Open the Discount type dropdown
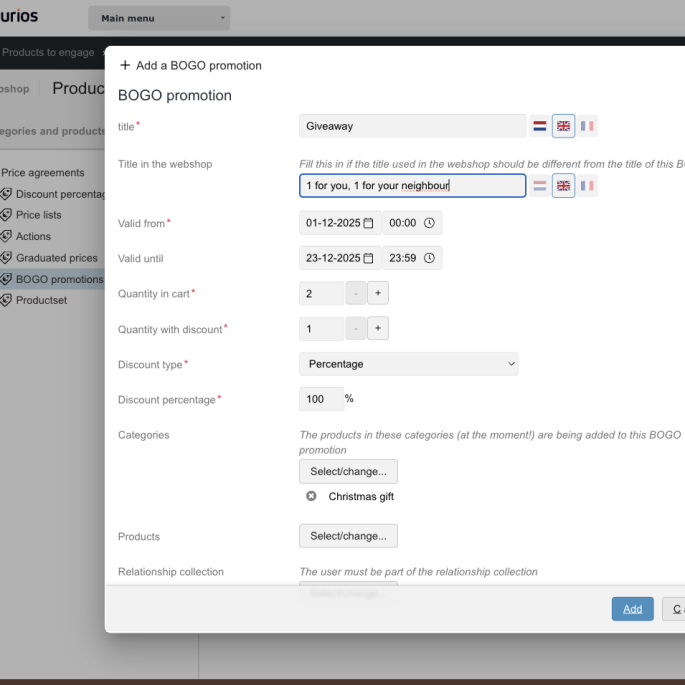The height and width of the screenshot is (685, 685). [x=408, y=364]
